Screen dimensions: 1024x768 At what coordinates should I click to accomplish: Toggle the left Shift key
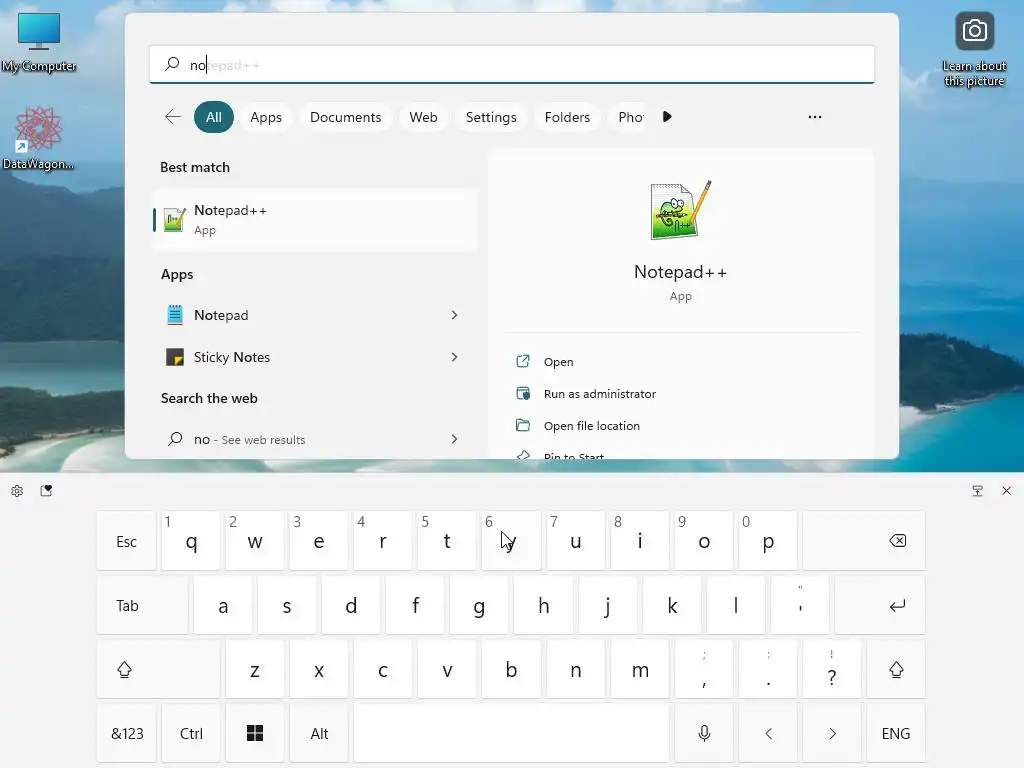[158, 669]
